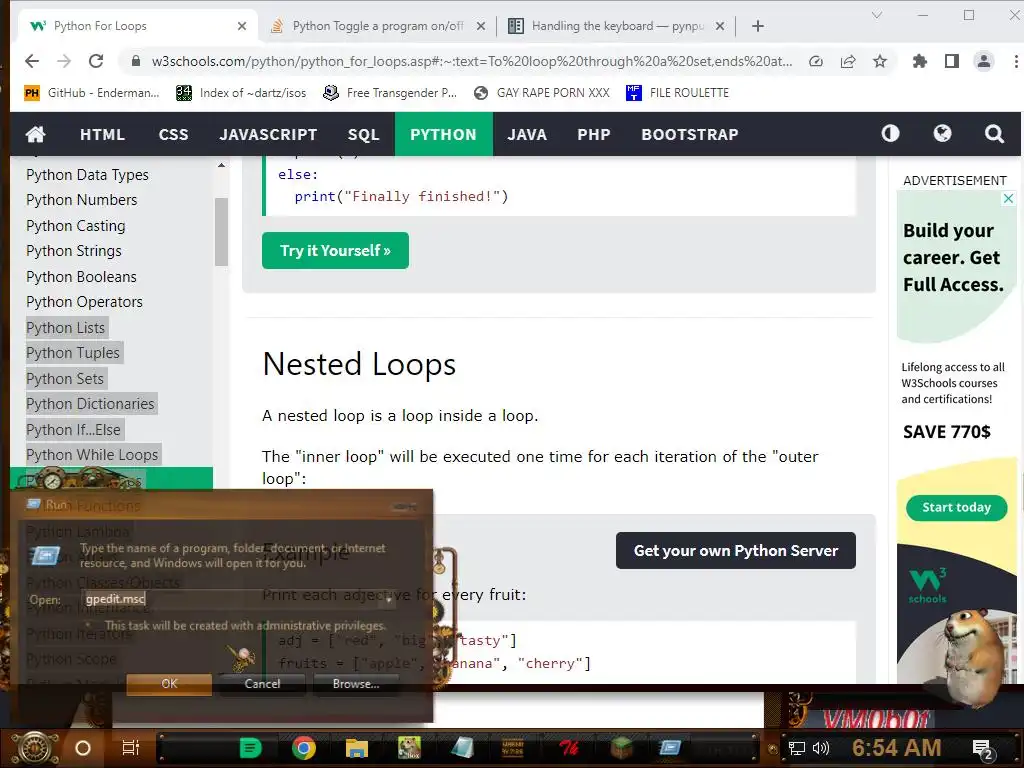The height and width of the screenshot is (768, 1024).
Task: Open the volume speaker tray icon
Action: 820,748
